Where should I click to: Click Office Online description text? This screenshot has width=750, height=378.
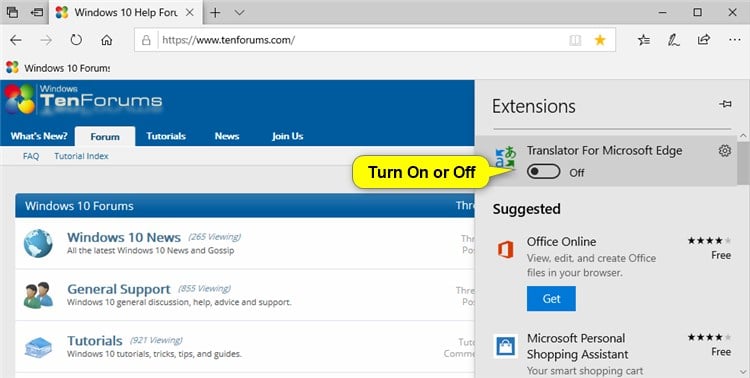(x=591, y=266)
